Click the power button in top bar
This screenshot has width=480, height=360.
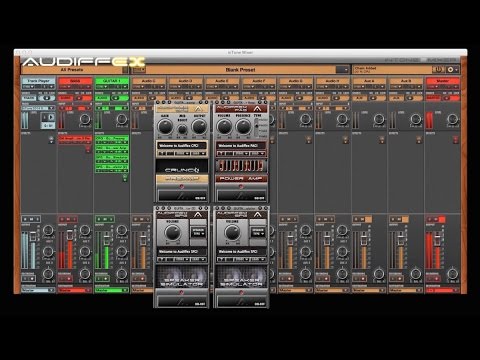pyautogui.click(x=438, y=69)
